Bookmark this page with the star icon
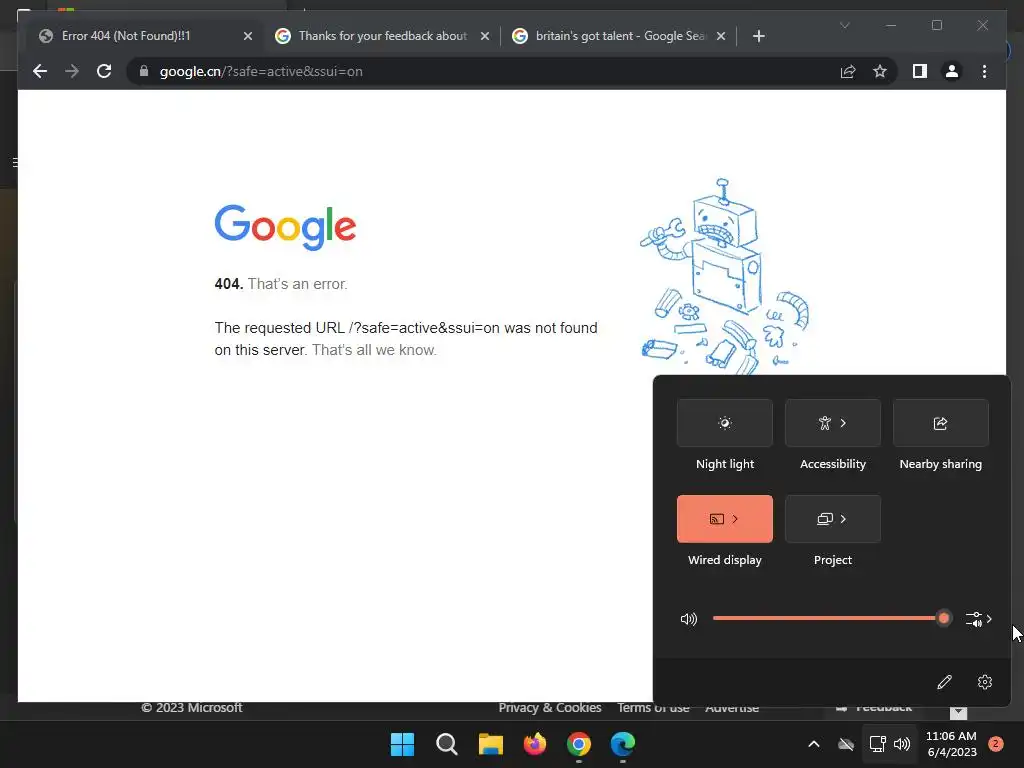This screenshot has height=768, width=1024. tap(880, 71)
